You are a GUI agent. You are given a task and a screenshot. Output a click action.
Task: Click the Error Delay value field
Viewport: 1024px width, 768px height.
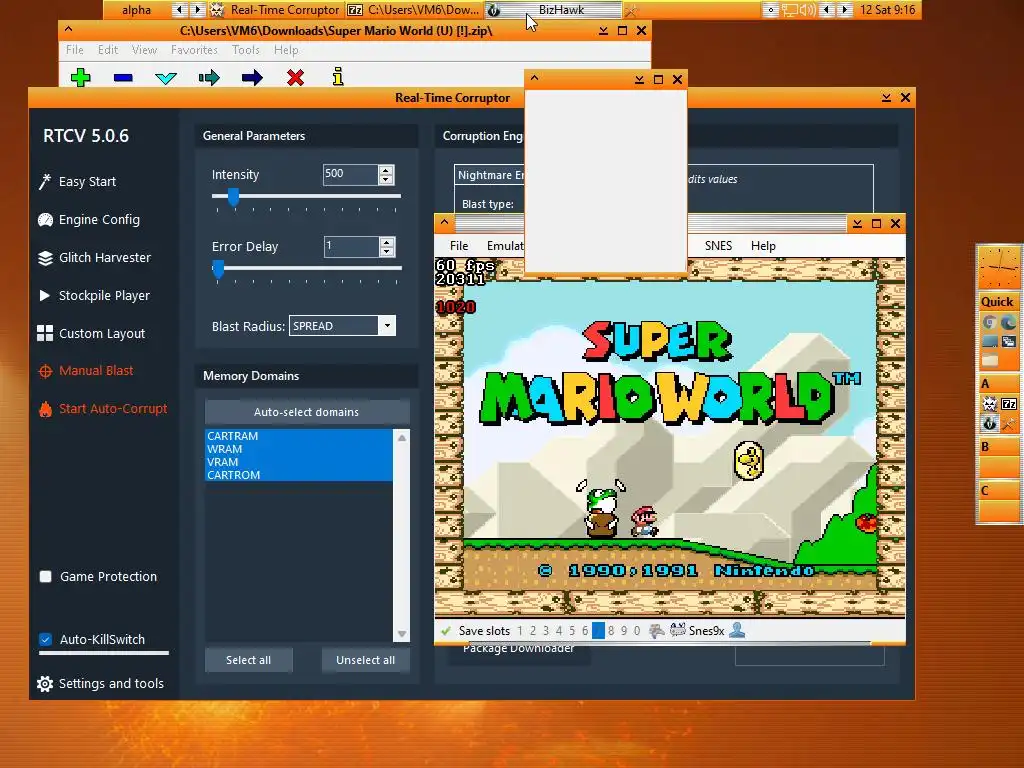pos(351,247)
